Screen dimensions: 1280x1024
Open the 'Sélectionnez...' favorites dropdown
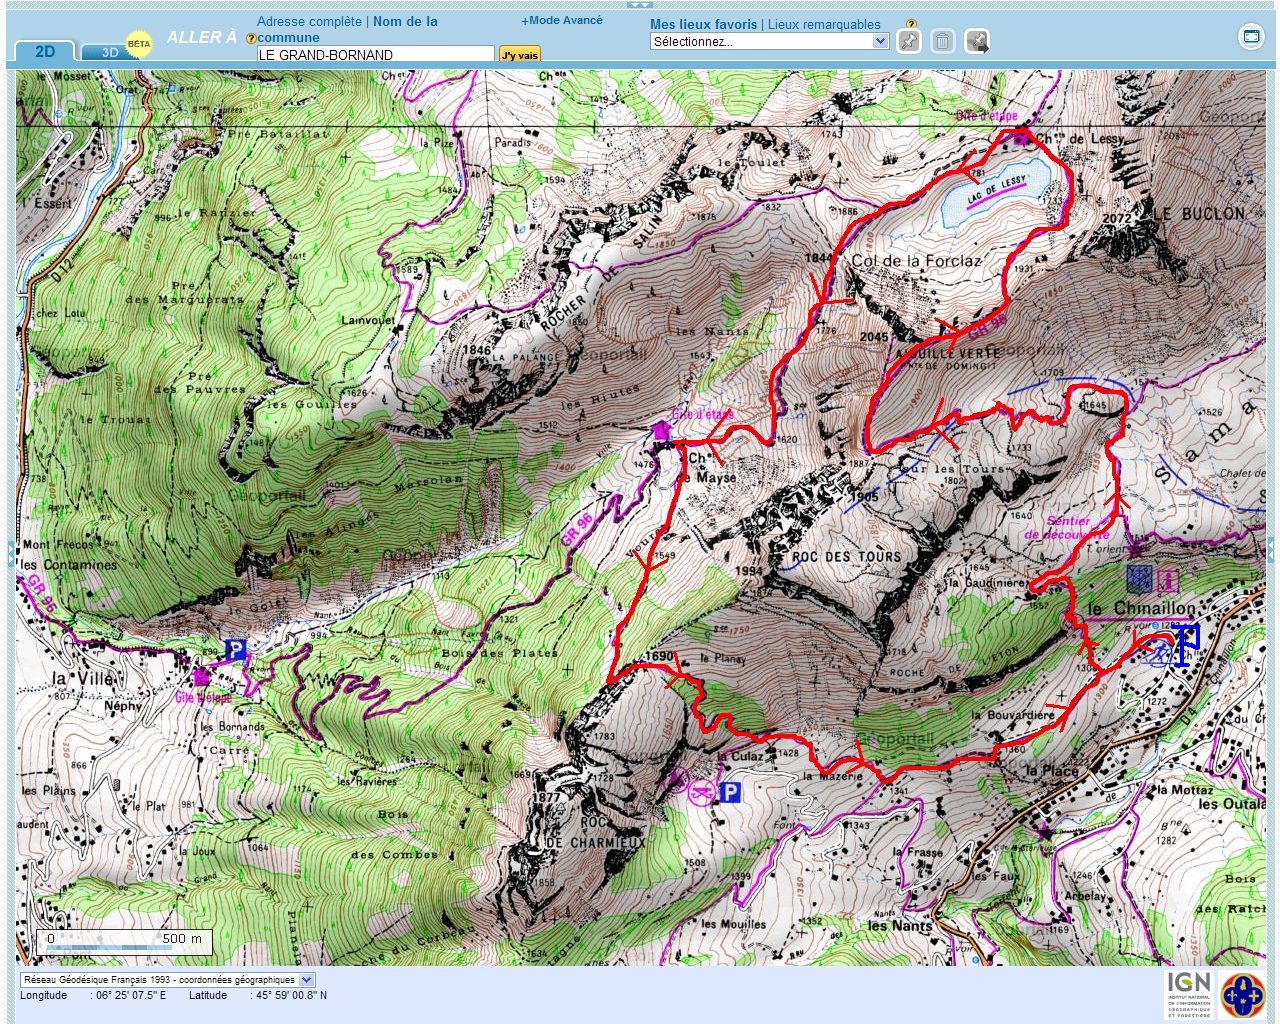[x=768, y=42]
